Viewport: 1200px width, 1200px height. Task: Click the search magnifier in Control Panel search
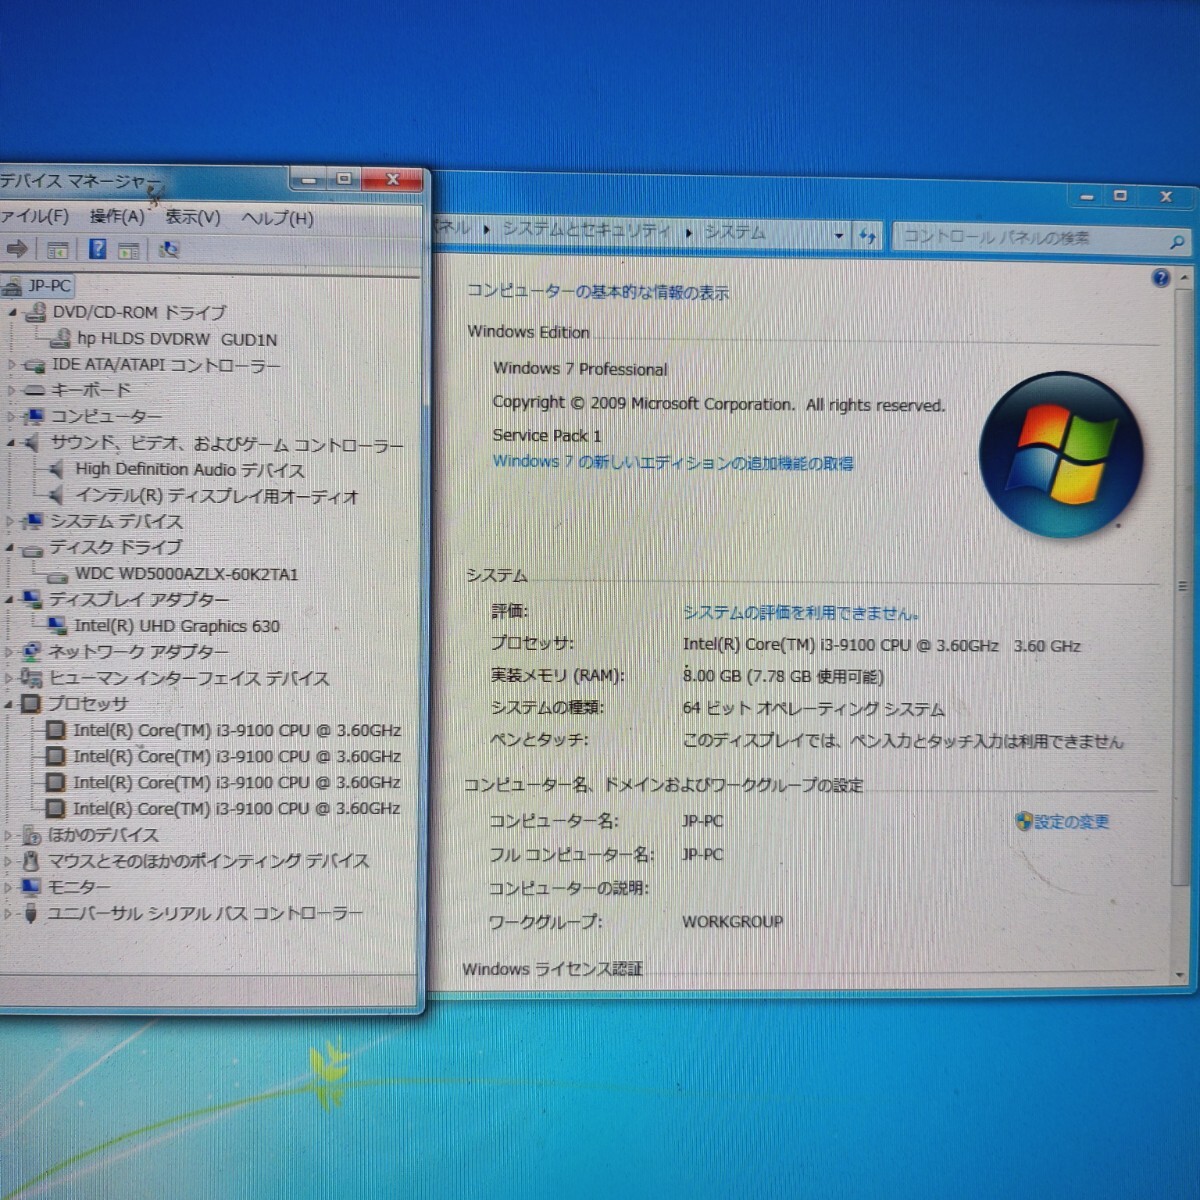point(1176,241)
